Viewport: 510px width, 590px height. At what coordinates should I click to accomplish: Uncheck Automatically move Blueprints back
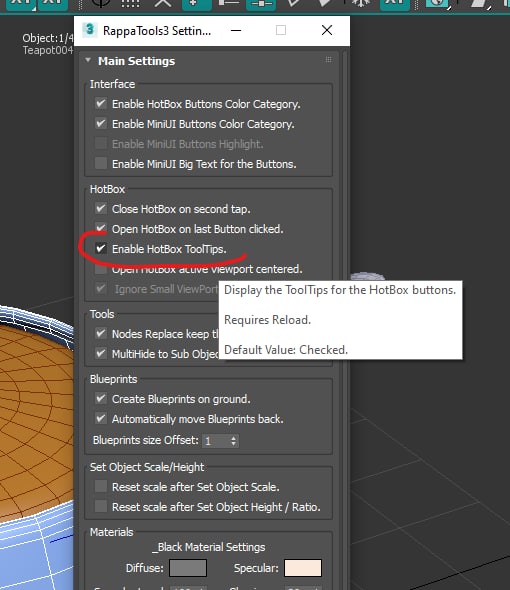point(101,418)
